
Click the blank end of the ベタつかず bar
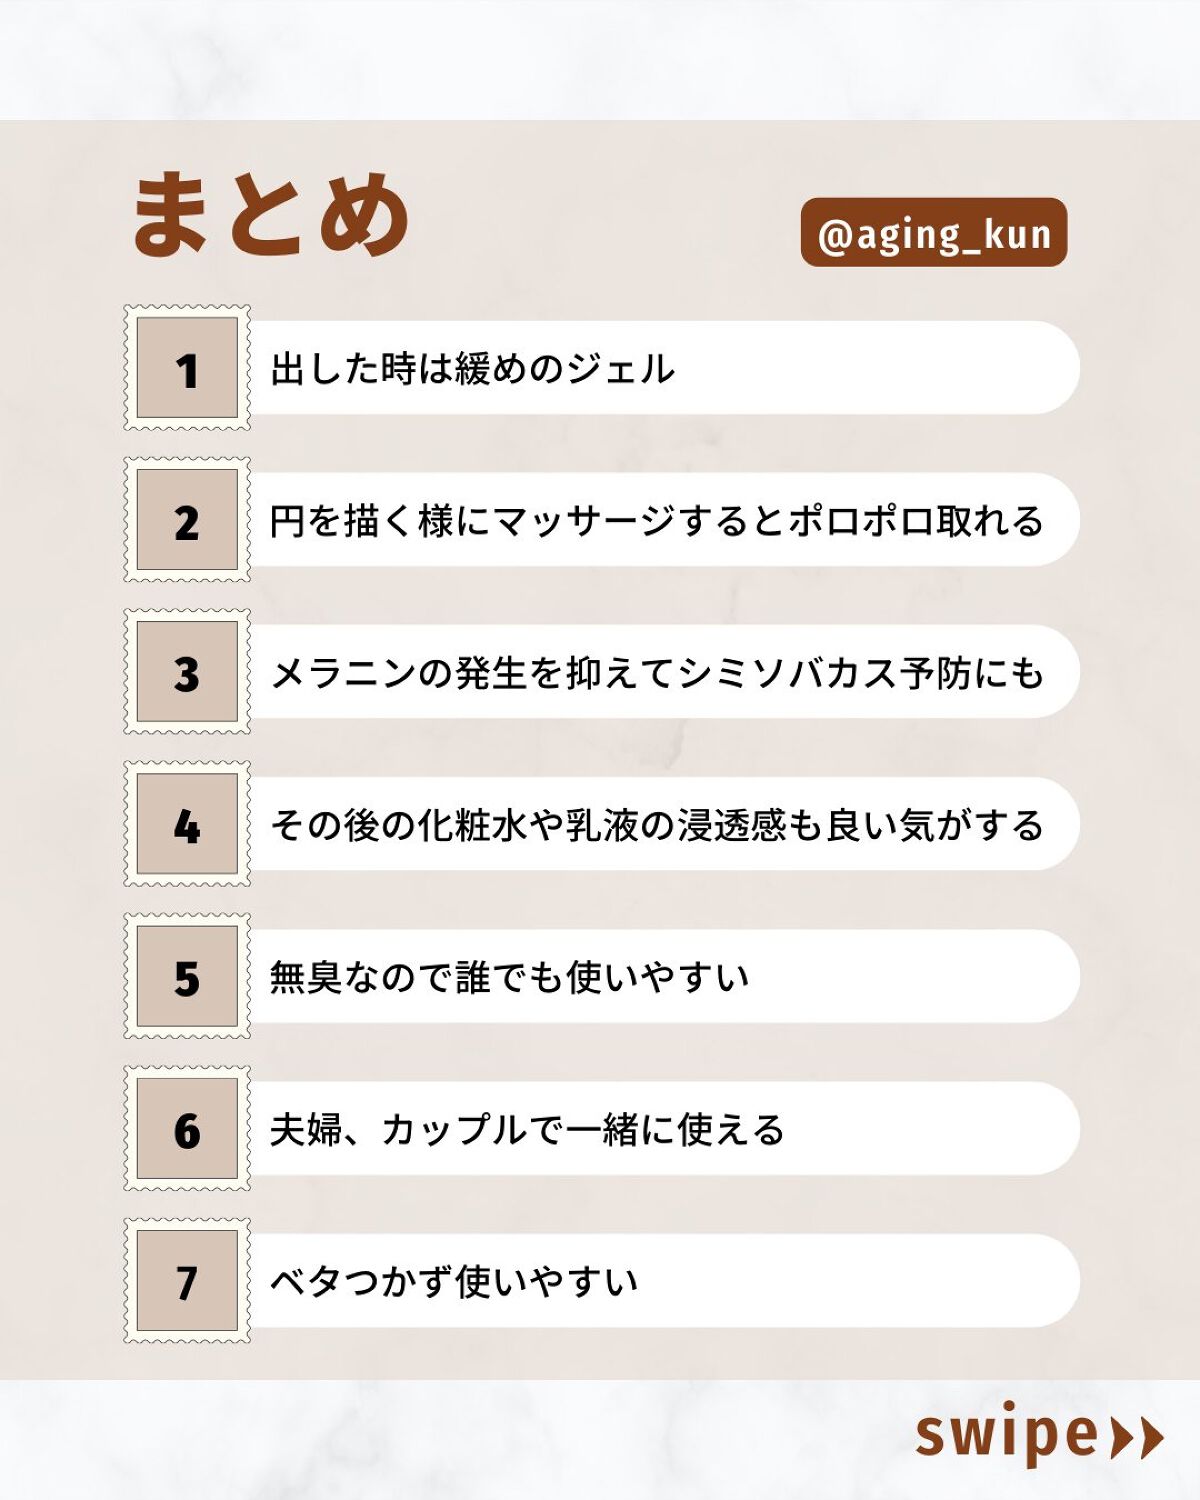click(x=900, y=1281)
